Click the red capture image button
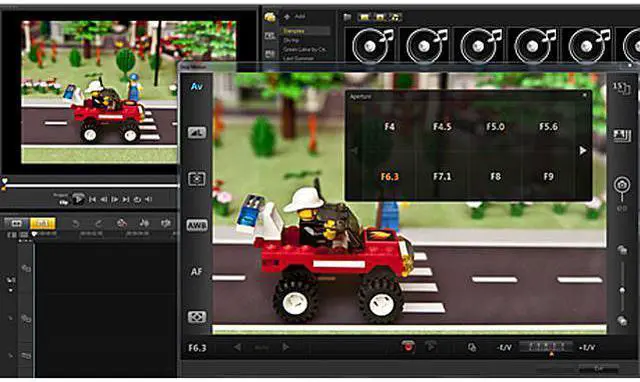Screen dimensions: 640x382 point(408,346)
